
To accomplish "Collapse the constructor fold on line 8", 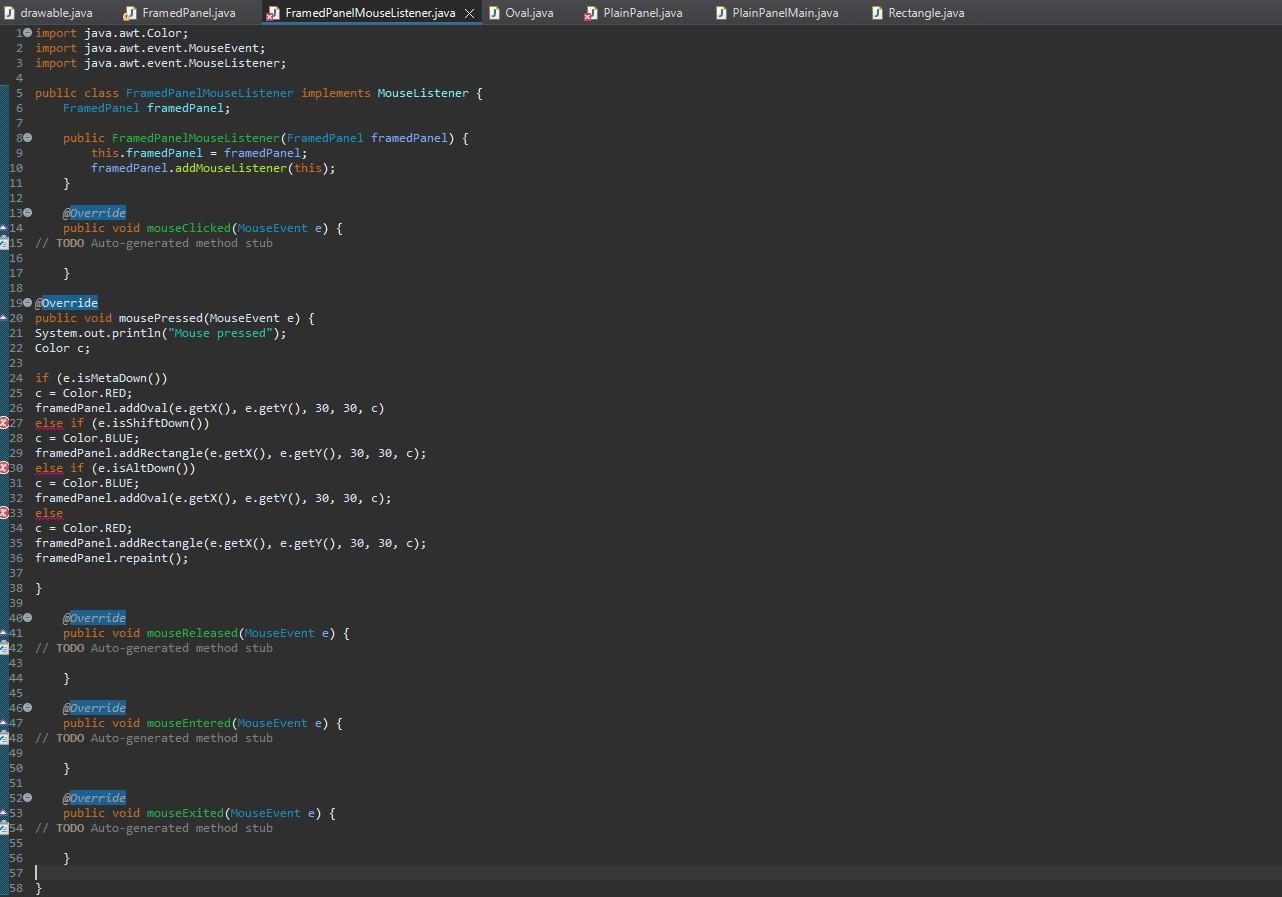I will pos(28,138).
